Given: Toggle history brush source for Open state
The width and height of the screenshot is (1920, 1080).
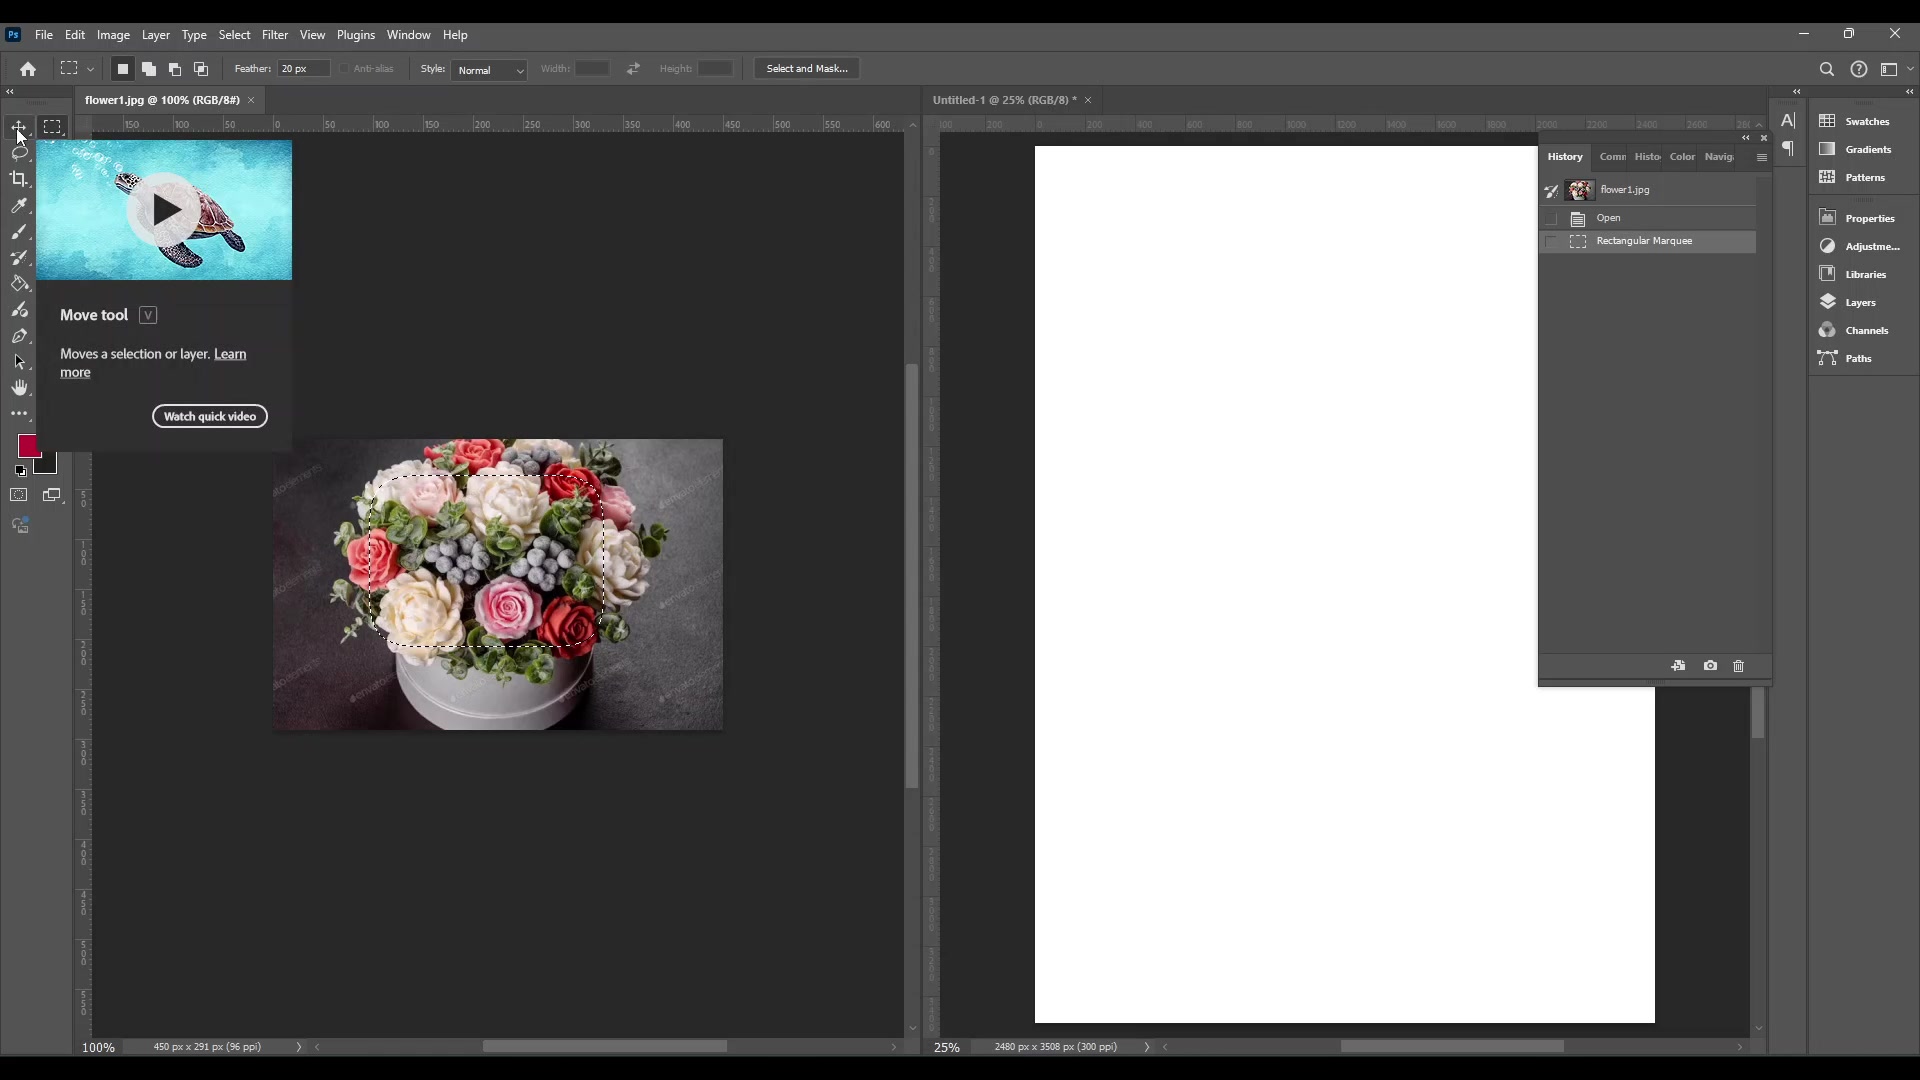Looking at the screenshot, I should tap(1551, 218).
